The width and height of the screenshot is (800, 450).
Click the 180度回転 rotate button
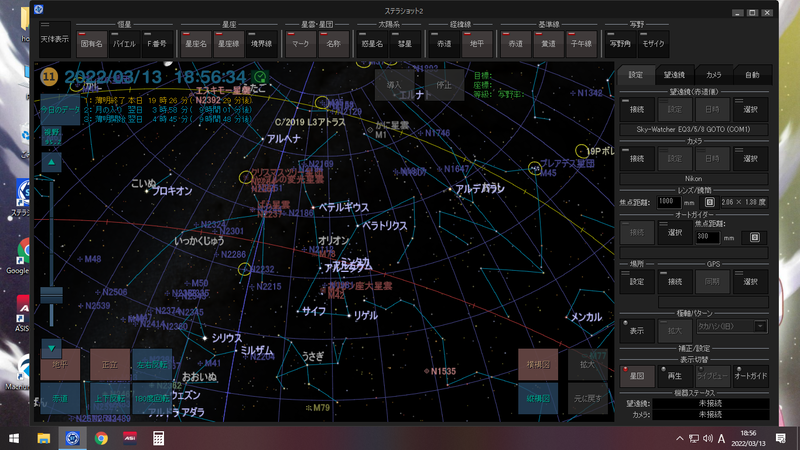[152, 398]
